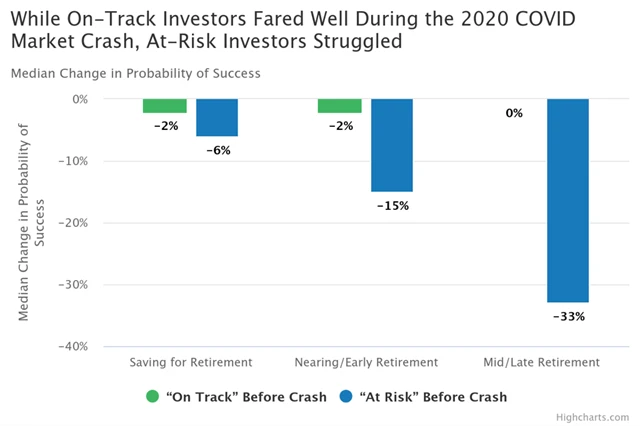Click the −33% data label
The height and width of the screenshot is (426, 640).
click(567, 316)
